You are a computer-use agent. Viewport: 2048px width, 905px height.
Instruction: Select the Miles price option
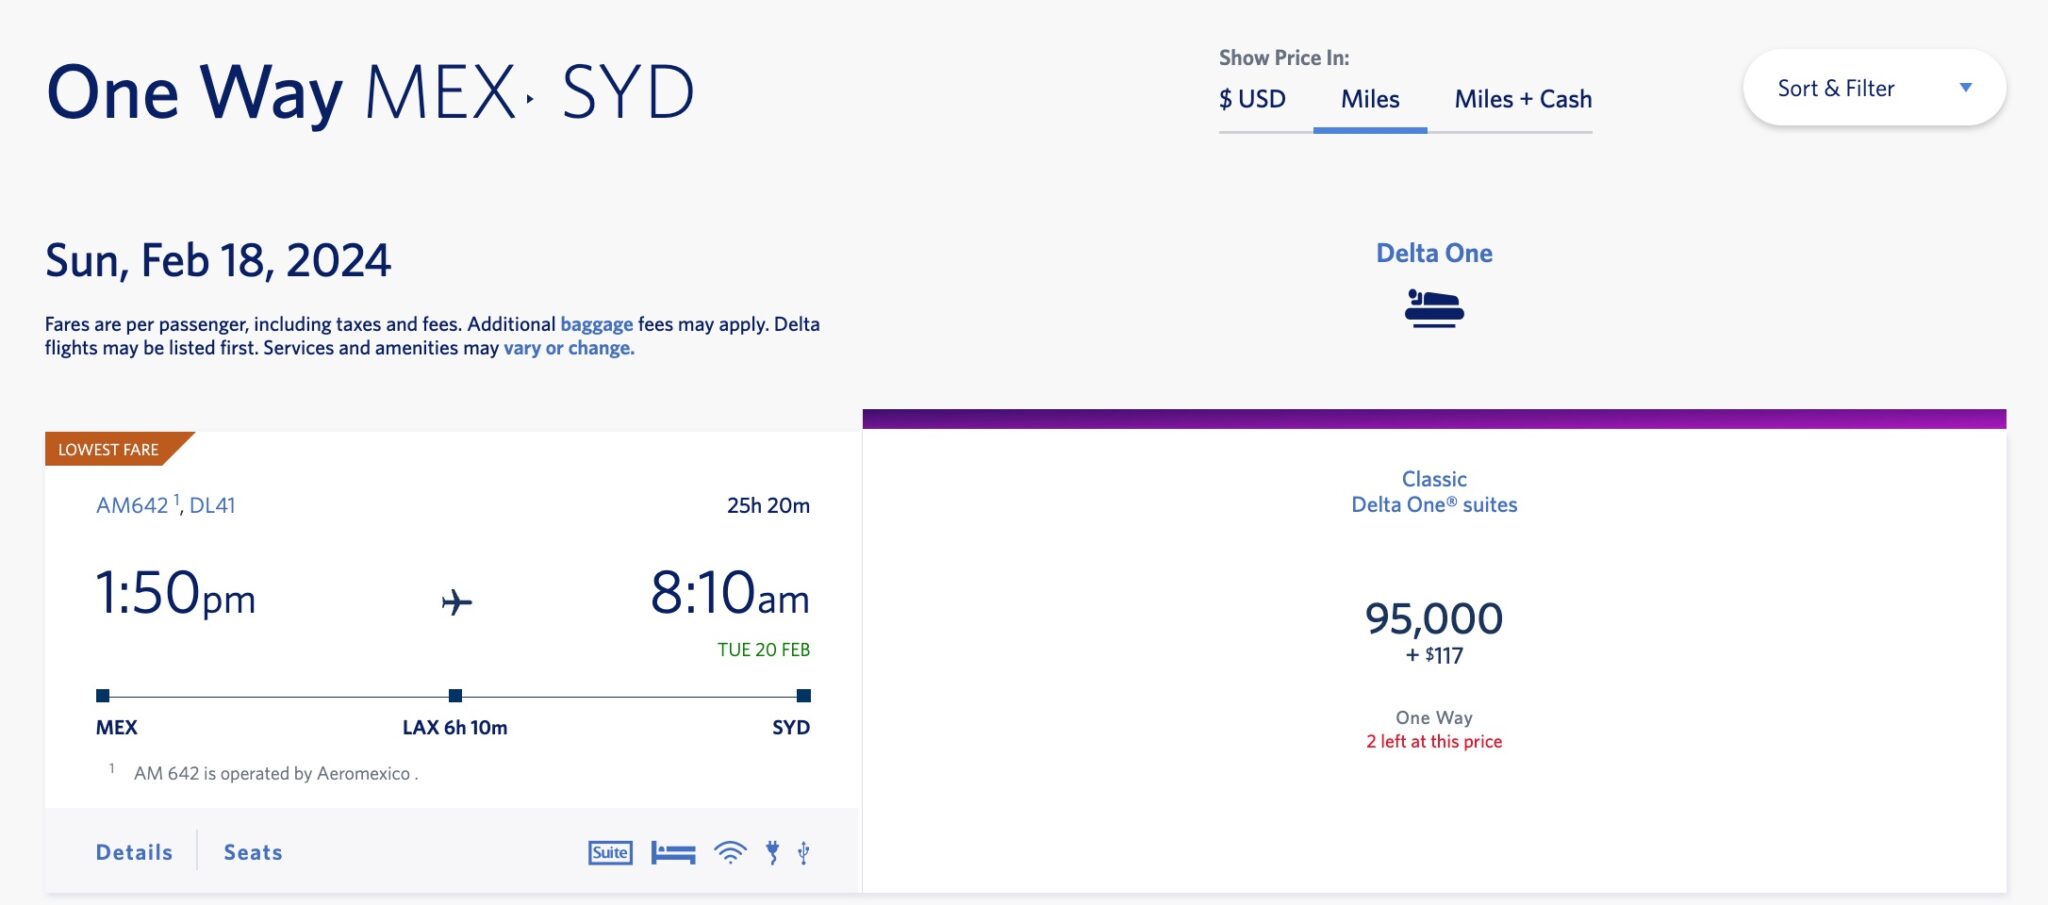click(1369, 99)
